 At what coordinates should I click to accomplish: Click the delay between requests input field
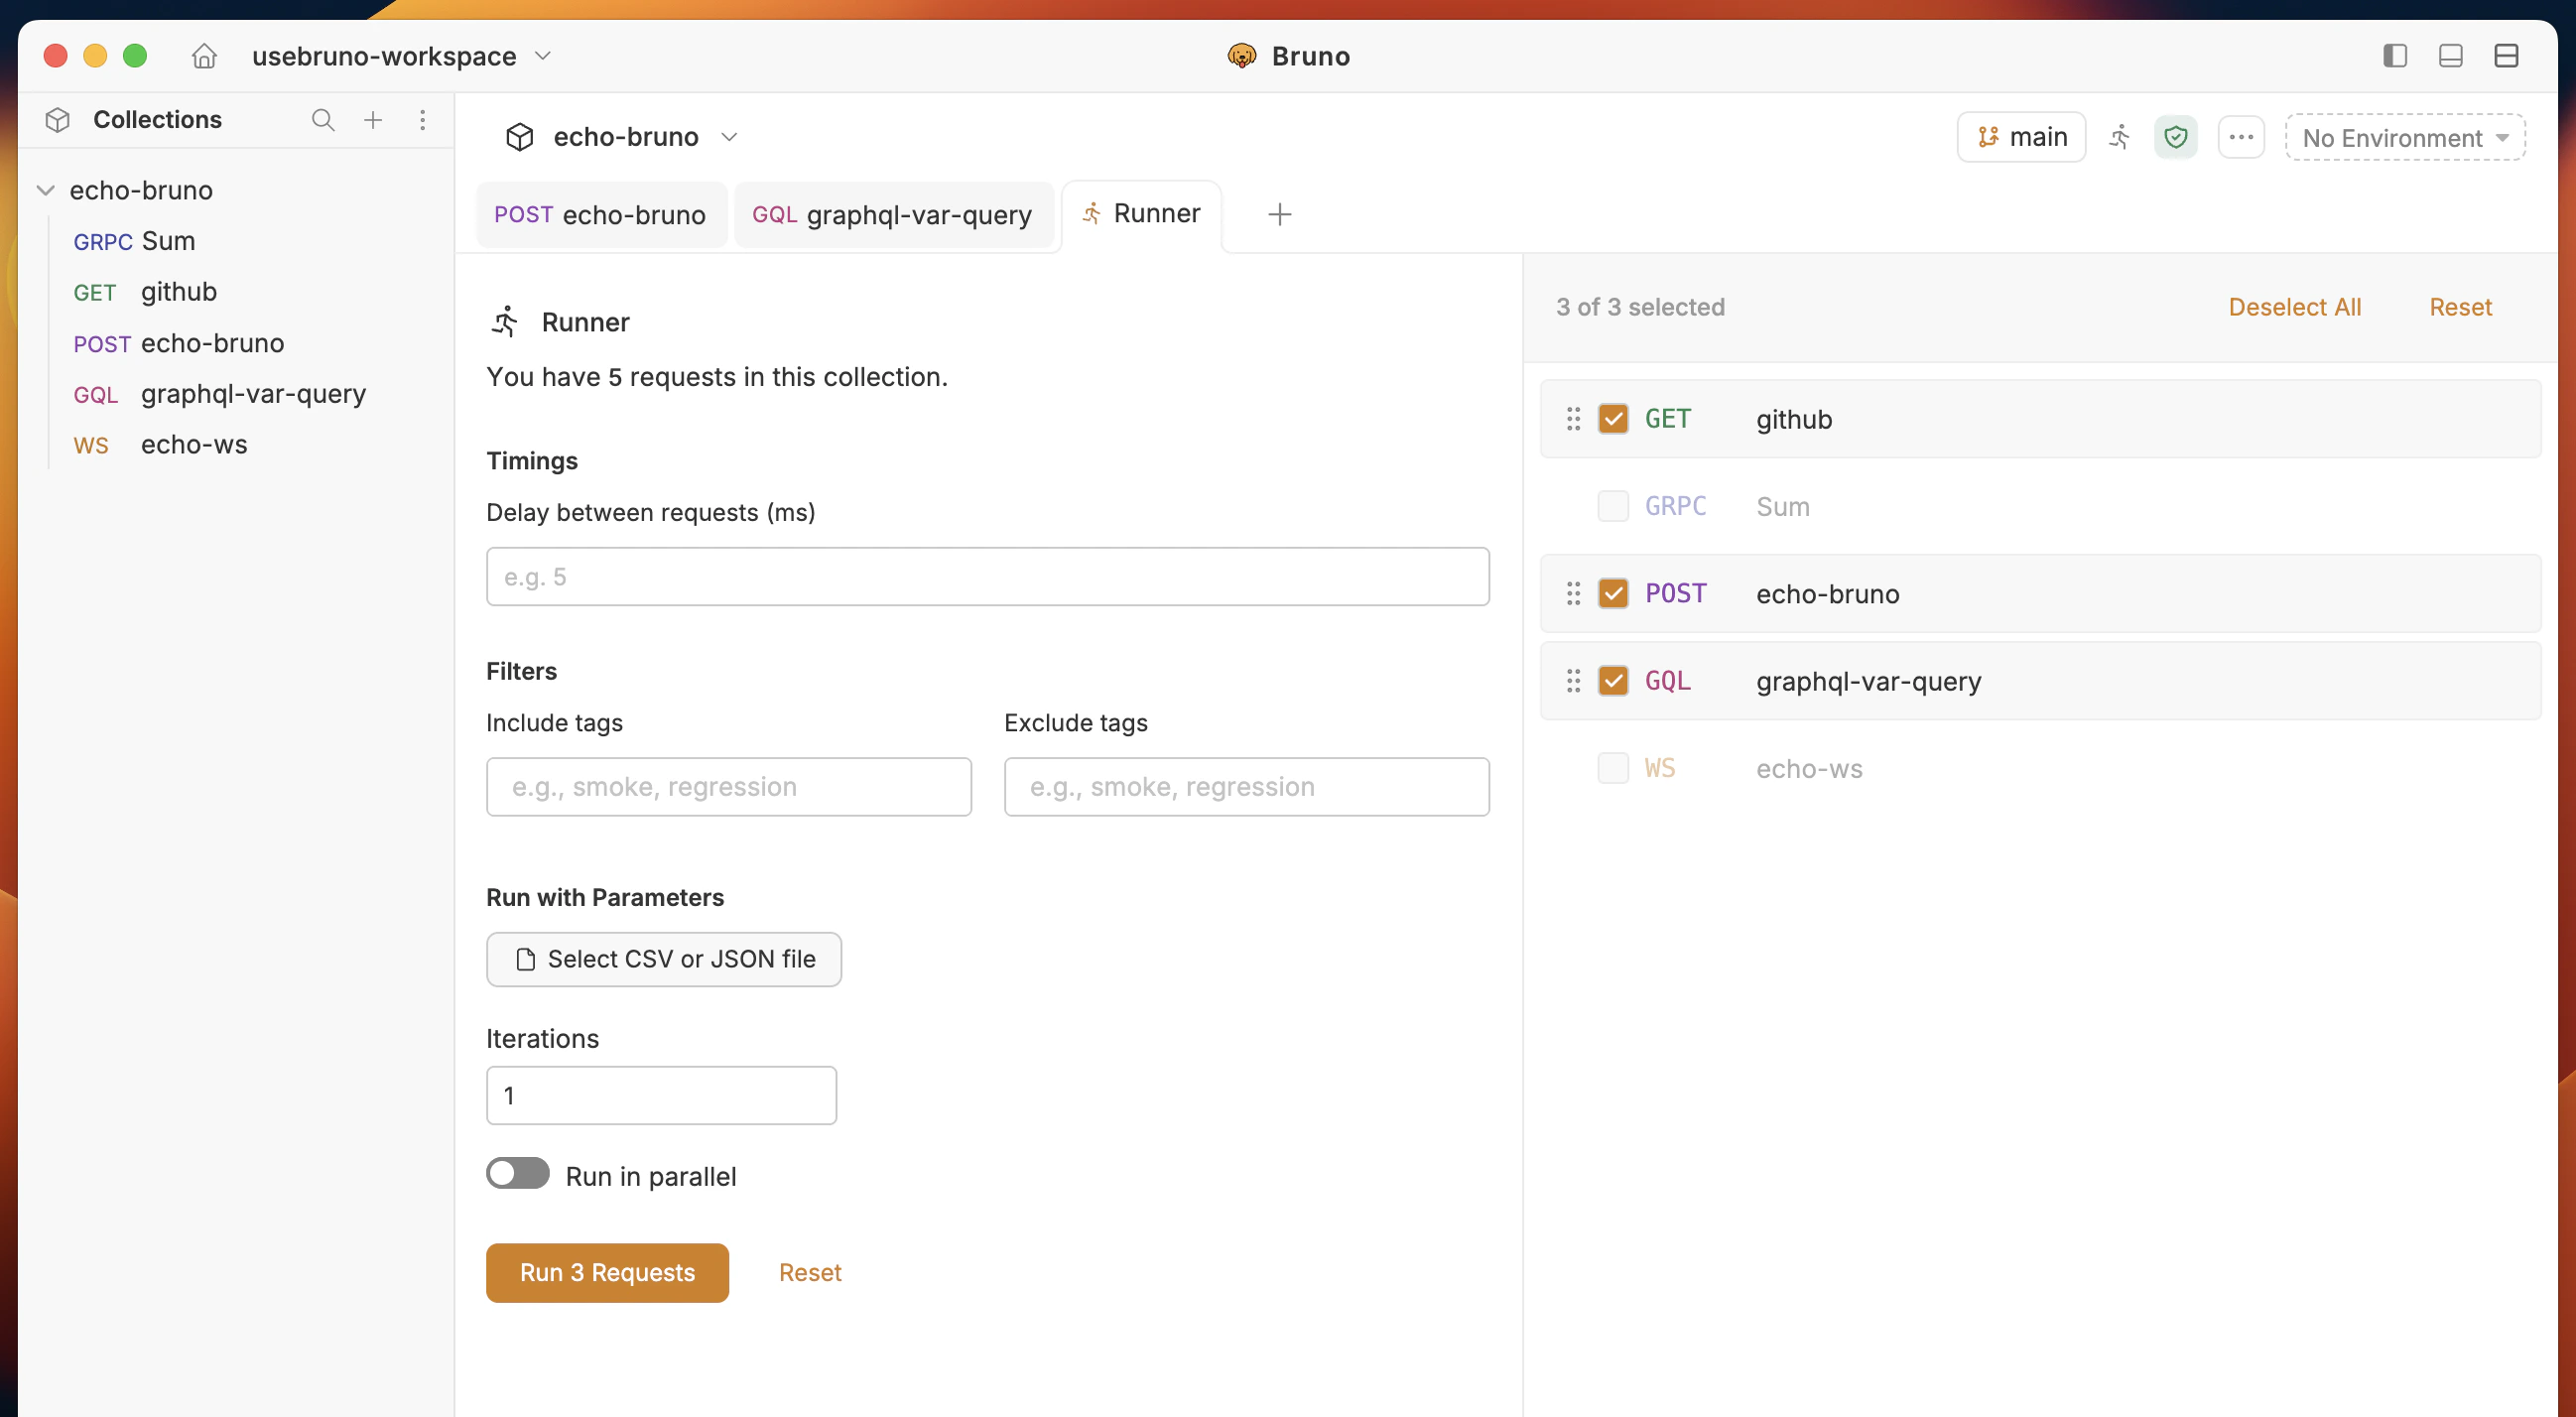tap(987, 577)
